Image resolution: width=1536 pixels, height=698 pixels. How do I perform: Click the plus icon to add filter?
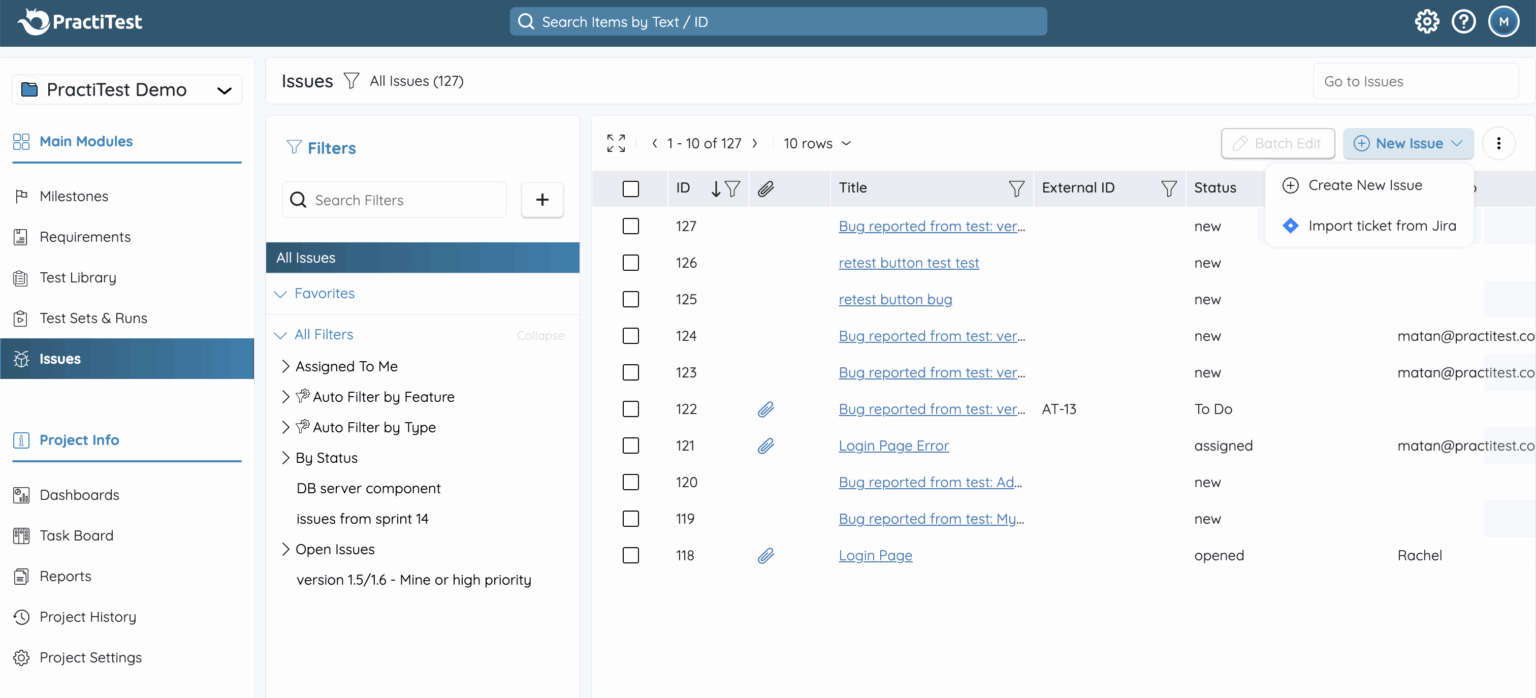(542, 200)
